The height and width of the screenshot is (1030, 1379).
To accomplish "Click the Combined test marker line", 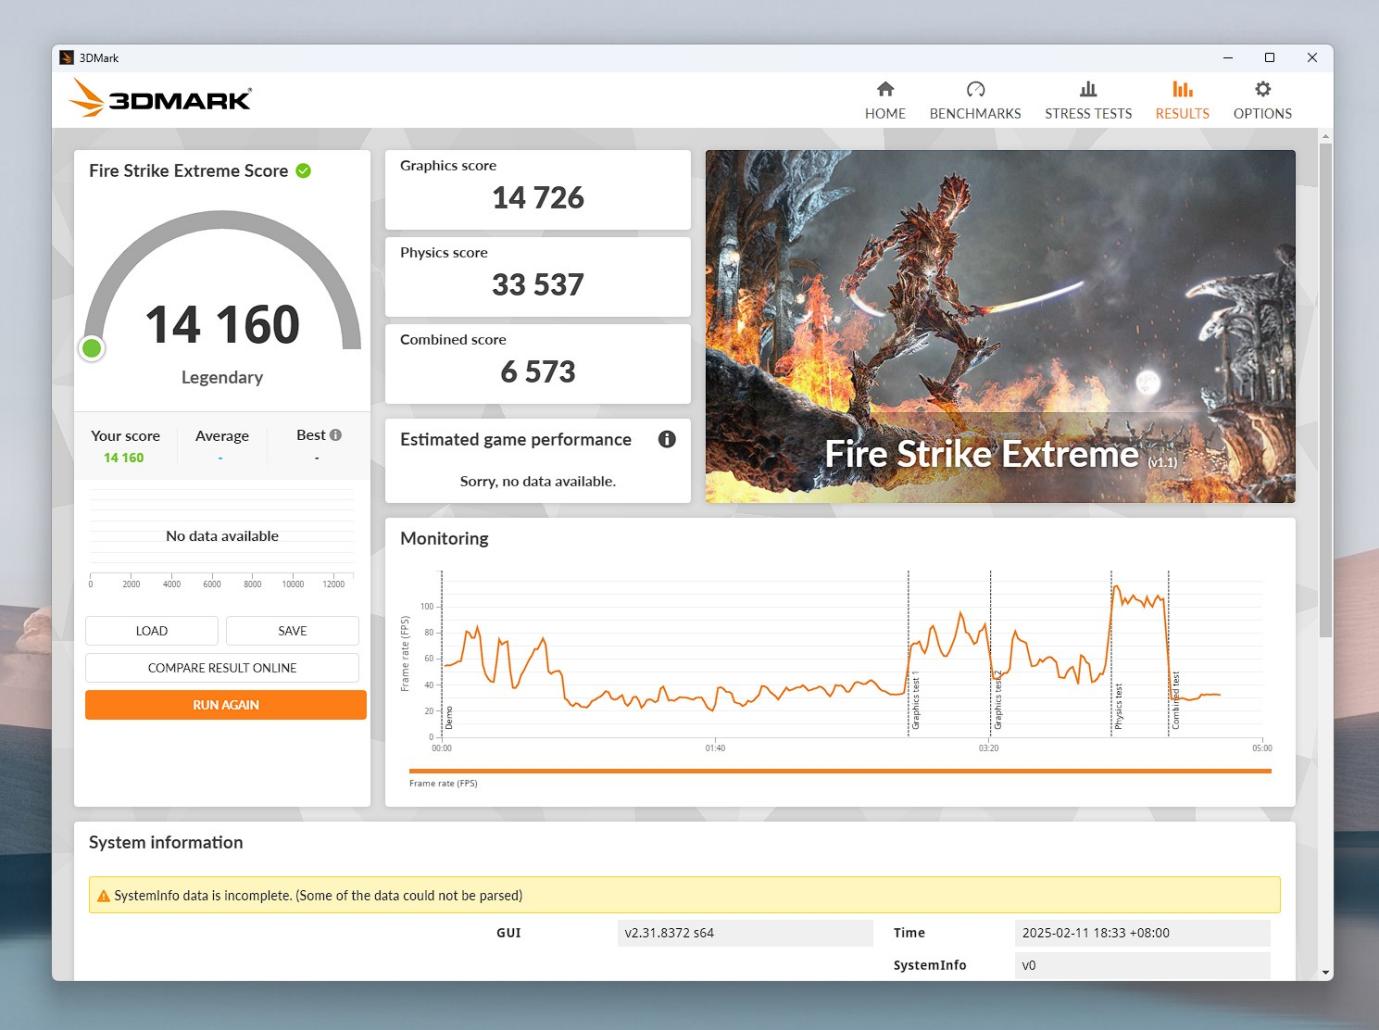I will click(x=1168, y=654).
